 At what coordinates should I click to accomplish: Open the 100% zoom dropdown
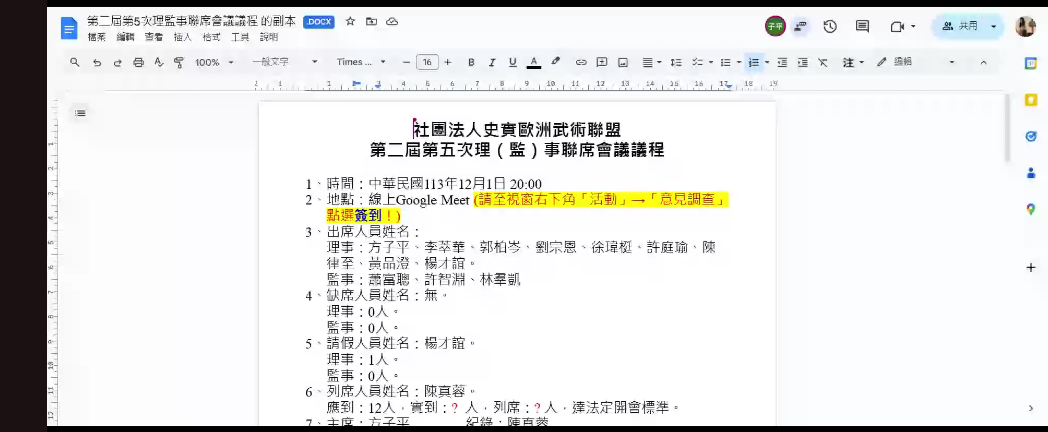214,62
